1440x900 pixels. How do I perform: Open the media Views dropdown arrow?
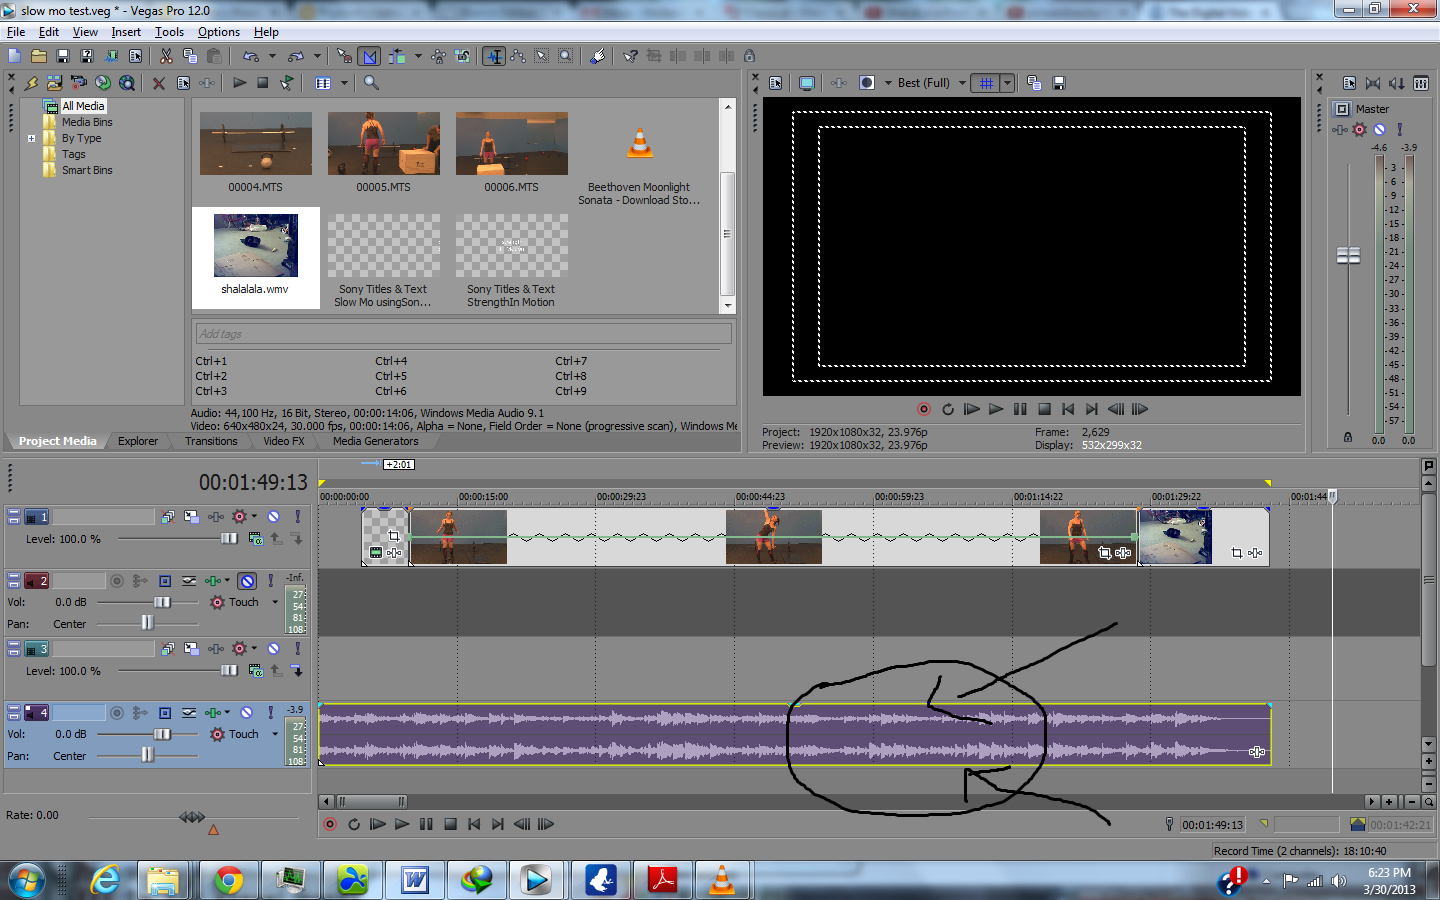point(344,83)
